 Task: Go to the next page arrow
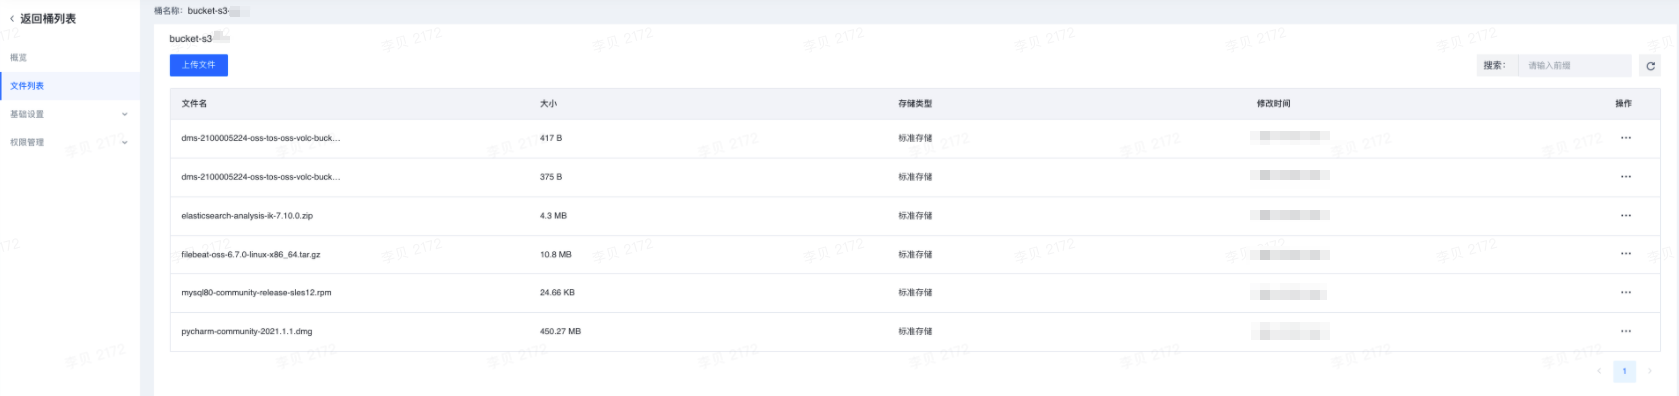(1650, 371)
